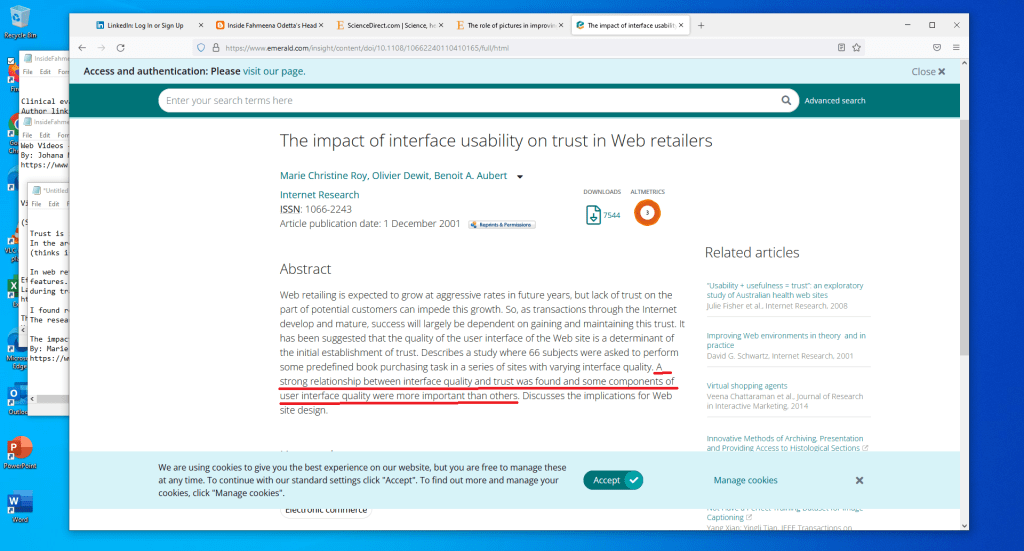
Task: Switch to the LinkedIn Log In tab
Action: point(145,25)
